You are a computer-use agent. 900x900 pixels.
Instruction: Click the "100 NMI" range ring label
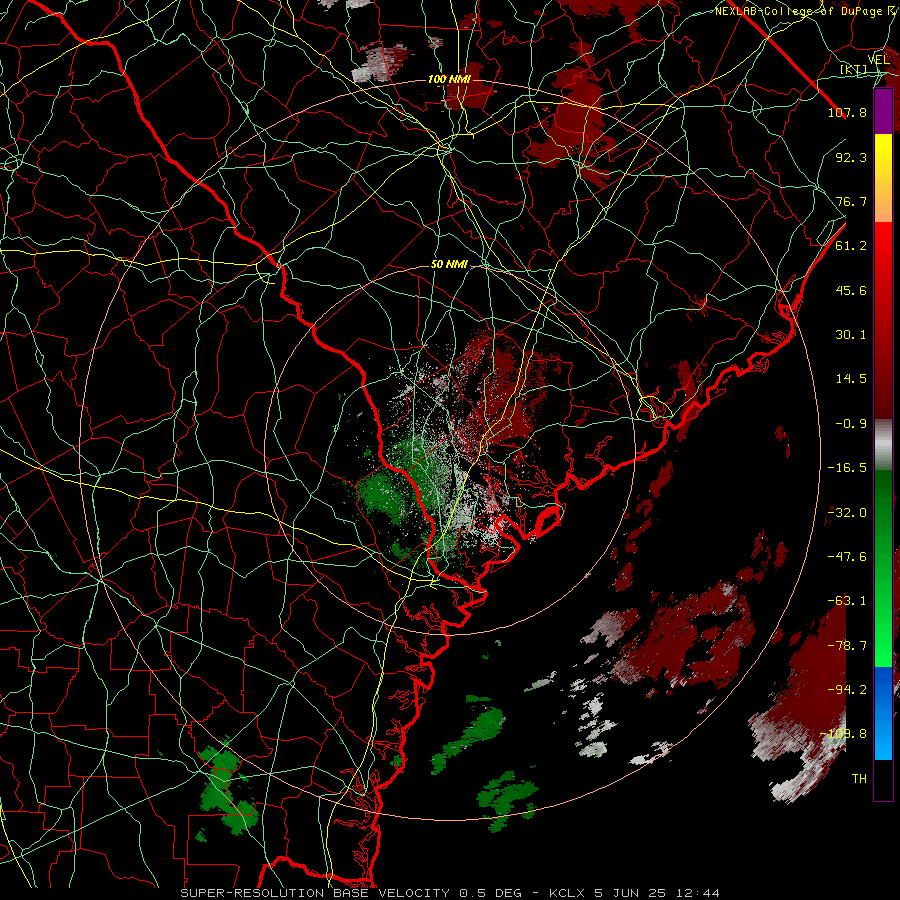(x=449, y=79)
